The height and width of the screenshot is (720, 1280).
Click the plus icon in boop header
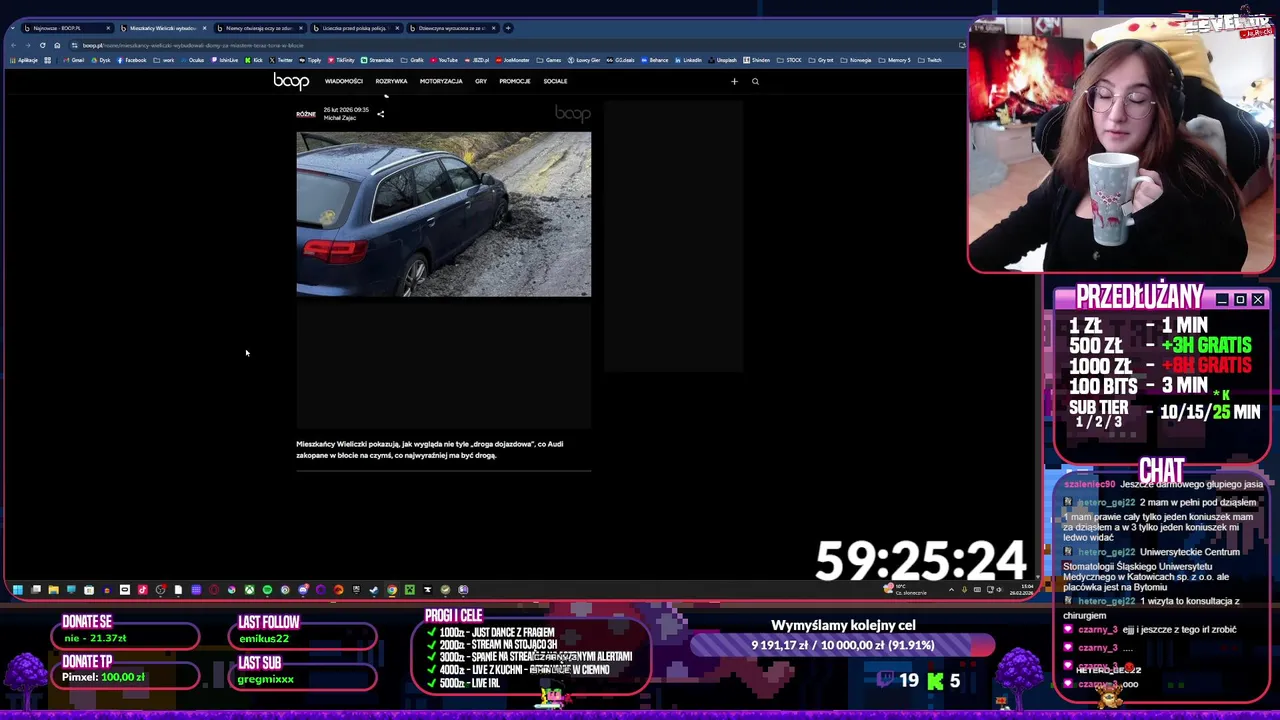click(734, 81)
